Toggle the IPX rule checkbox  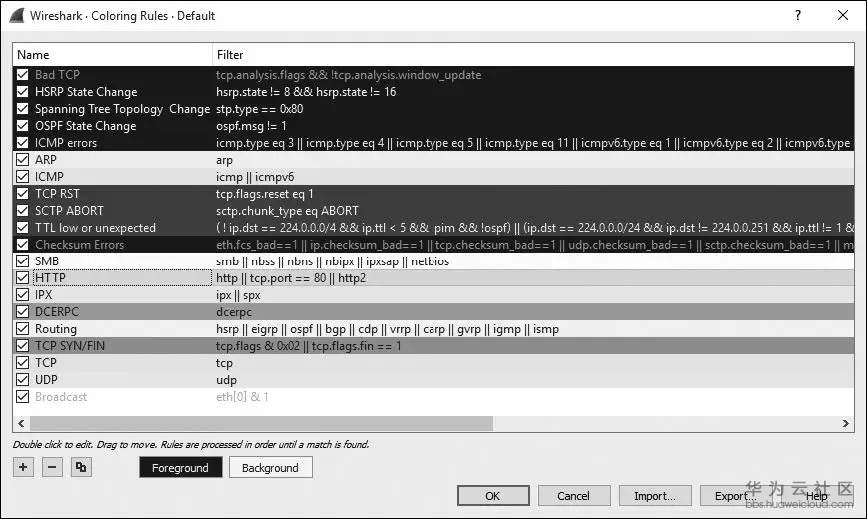tap(23, 295)
